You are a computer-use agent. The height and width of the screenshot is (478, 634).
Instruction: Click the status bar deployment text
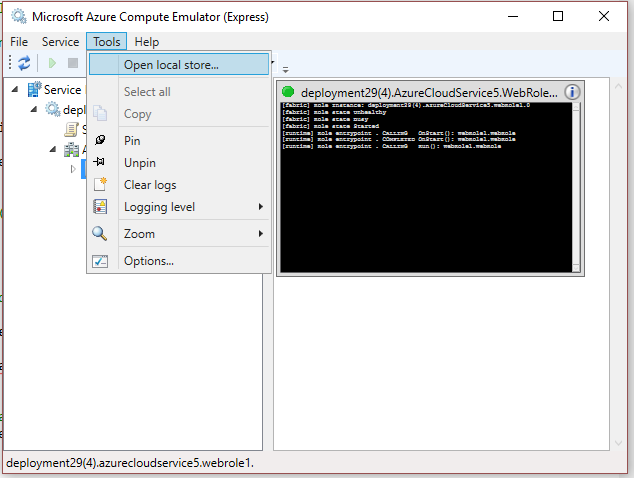(130, 463)
